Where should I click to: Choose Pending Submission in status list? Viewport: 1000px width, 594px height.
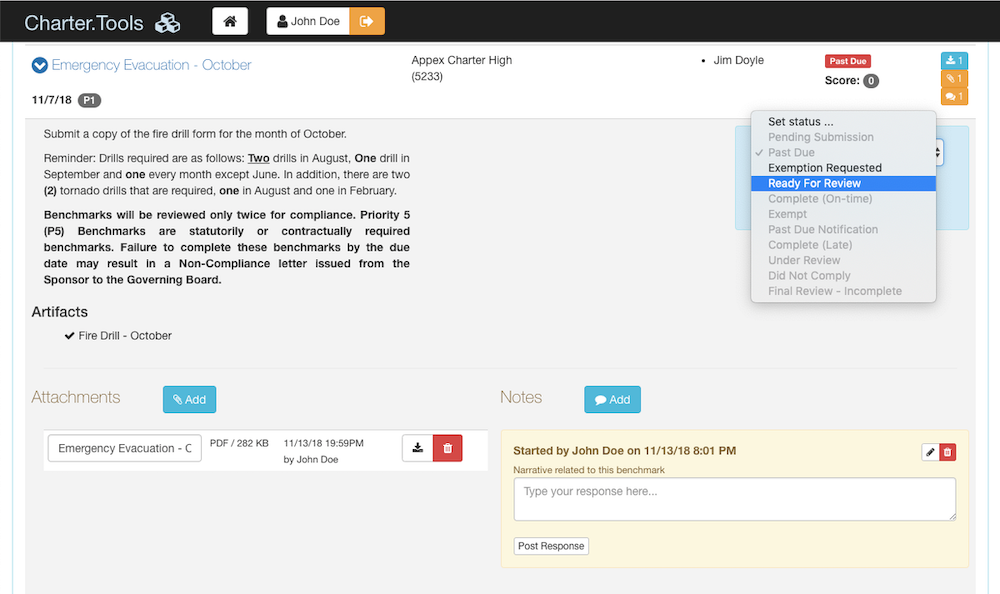click(843, 137)
